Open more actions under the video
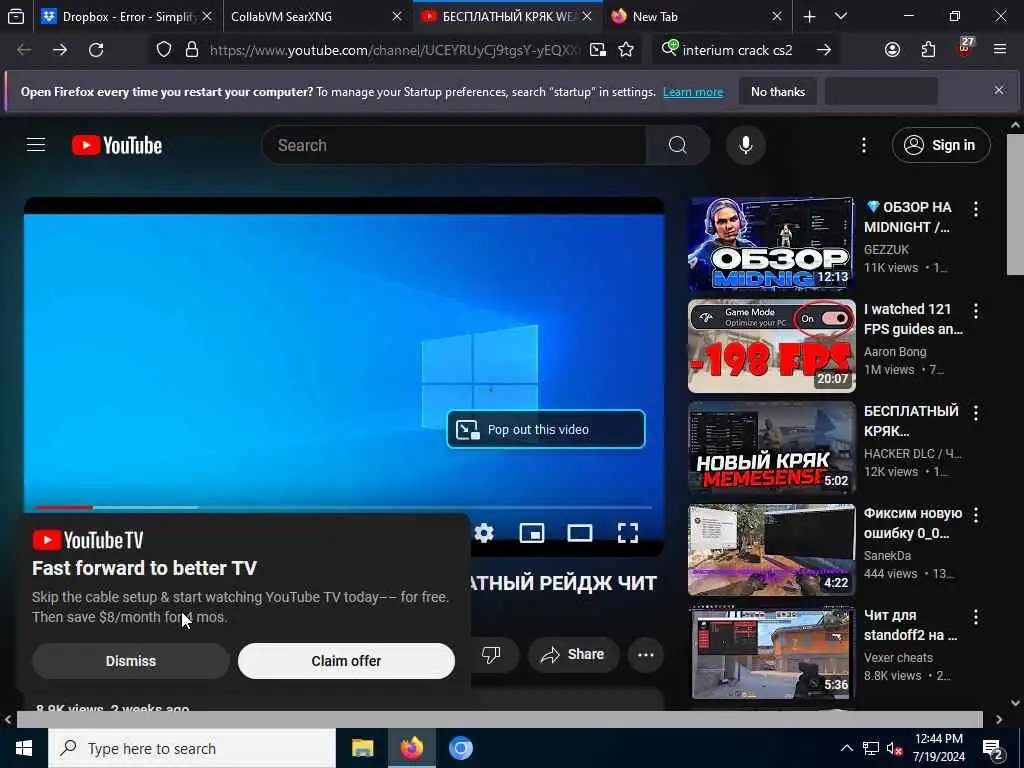The width and height of the screenshot is (1024, 768). pyautogui.click(x=646, y=654)
